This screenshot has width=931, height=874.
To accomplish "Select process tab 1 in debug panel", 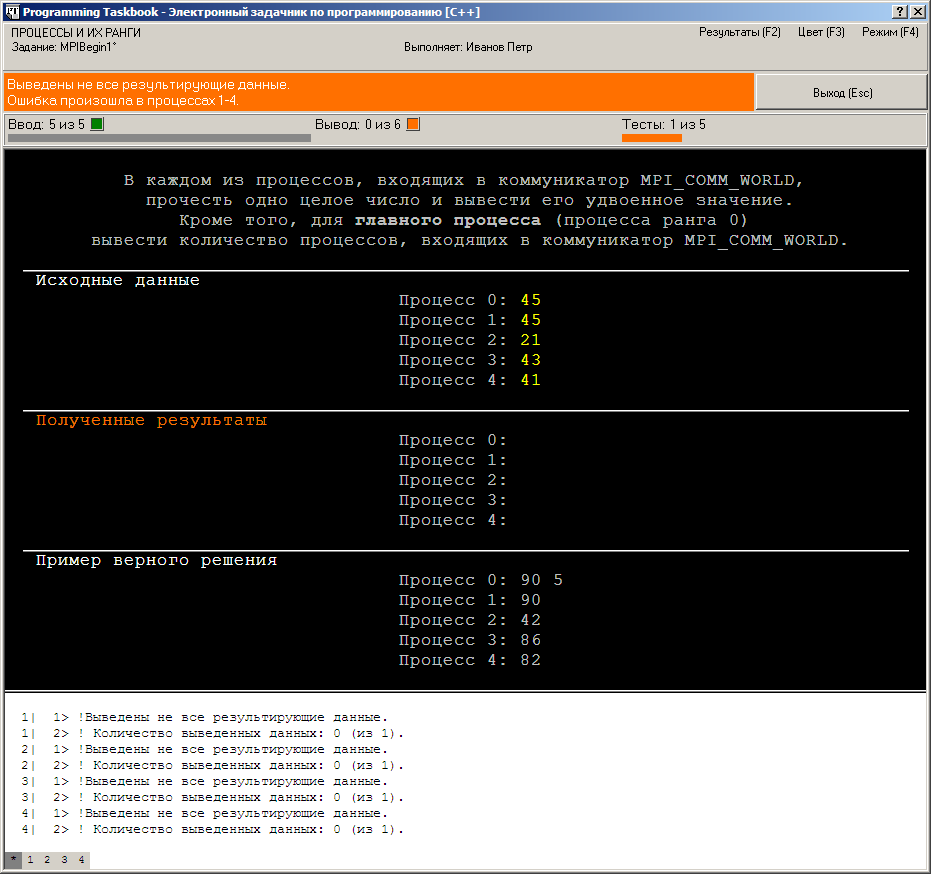I will pos(30,859).
